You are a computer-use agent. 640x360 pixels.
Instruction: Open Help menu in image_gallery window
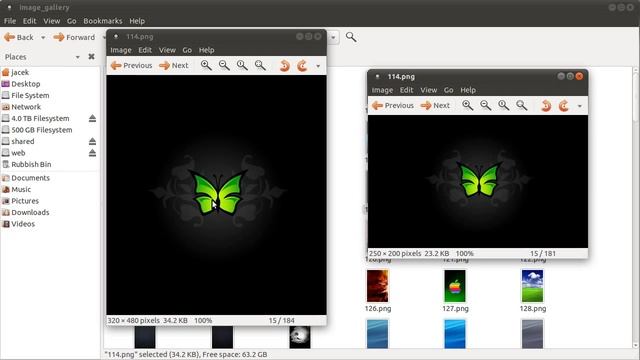(137, 21)
